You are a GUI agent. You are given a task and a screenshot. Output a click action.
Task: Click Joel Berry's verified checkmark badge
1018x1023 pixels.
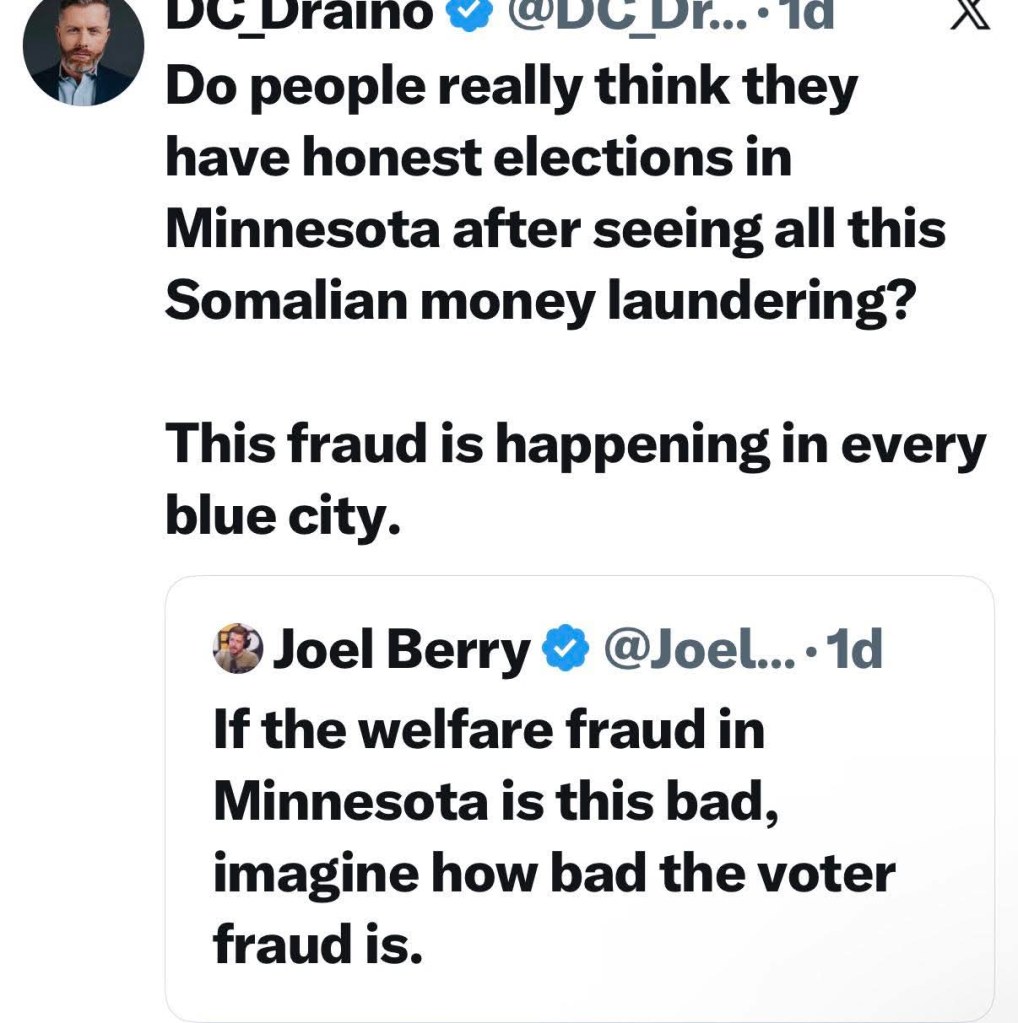pos(566,651)
